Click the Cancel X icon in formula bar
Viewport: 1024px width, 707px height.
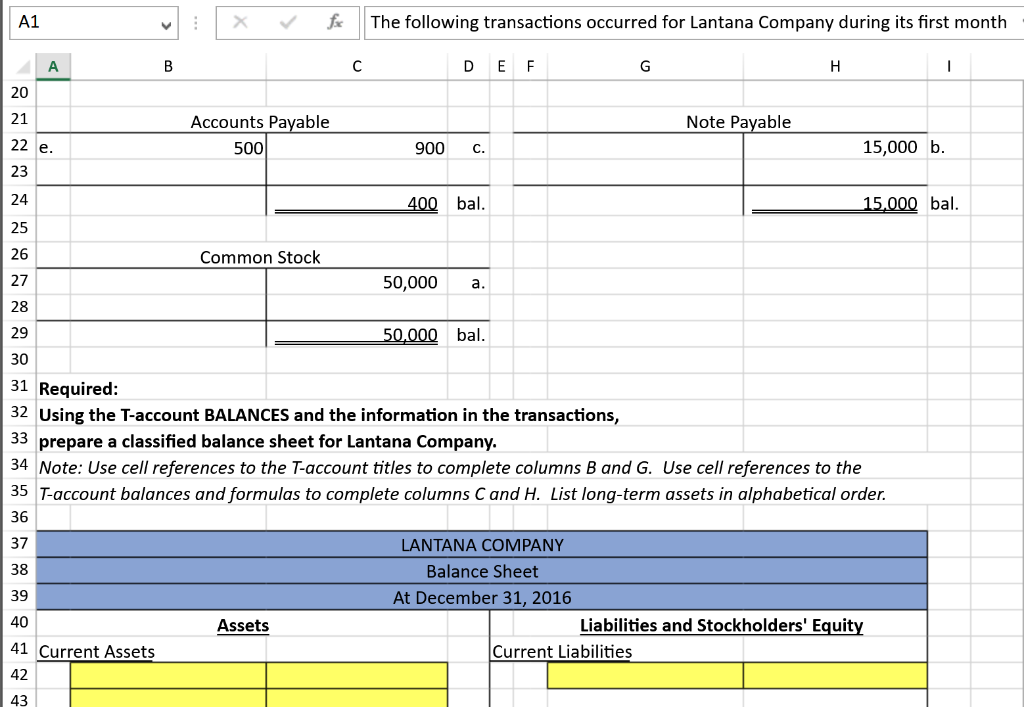(x=240, y=22)
